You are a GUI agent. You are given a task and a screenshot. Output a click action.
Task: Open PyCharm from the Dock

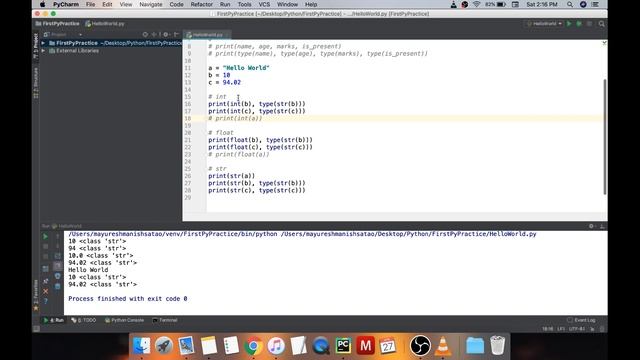(x=343, y=346)
